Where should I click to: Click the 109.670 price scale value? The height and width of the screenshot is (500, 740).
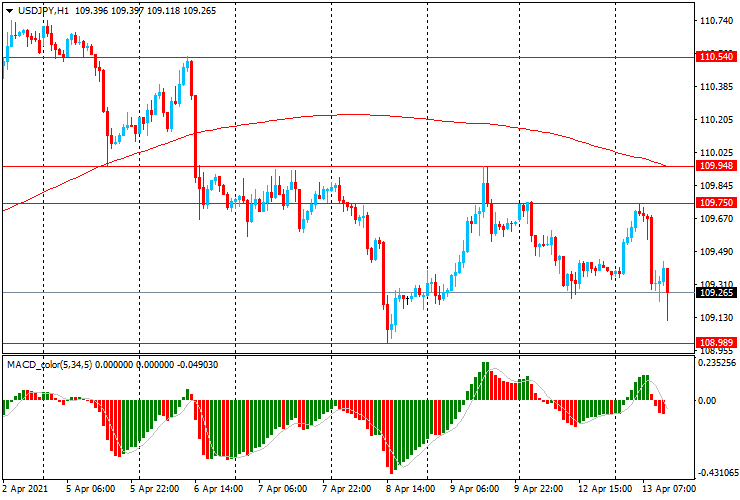[716, 219]
